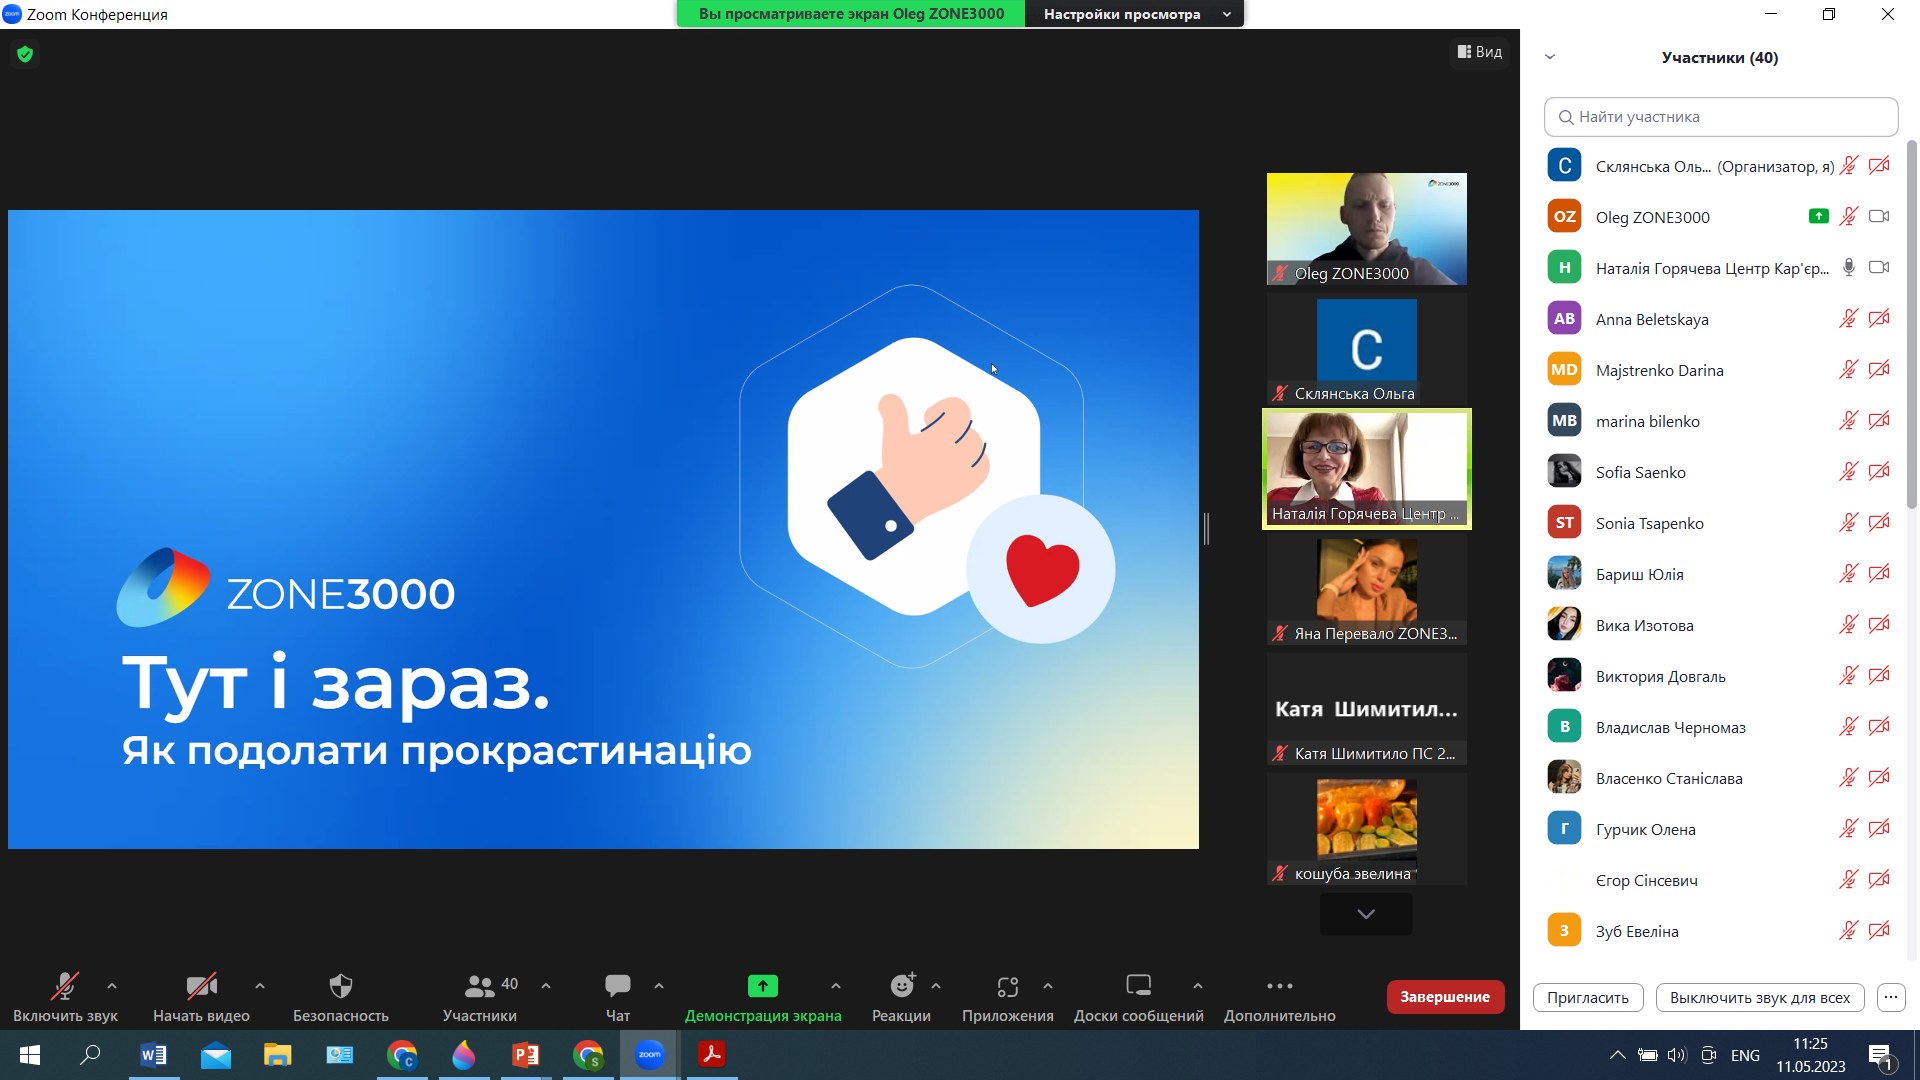
Task: Show more video thumbnails down arrow
Action: pyautogui.click(x=1366, y=914)
